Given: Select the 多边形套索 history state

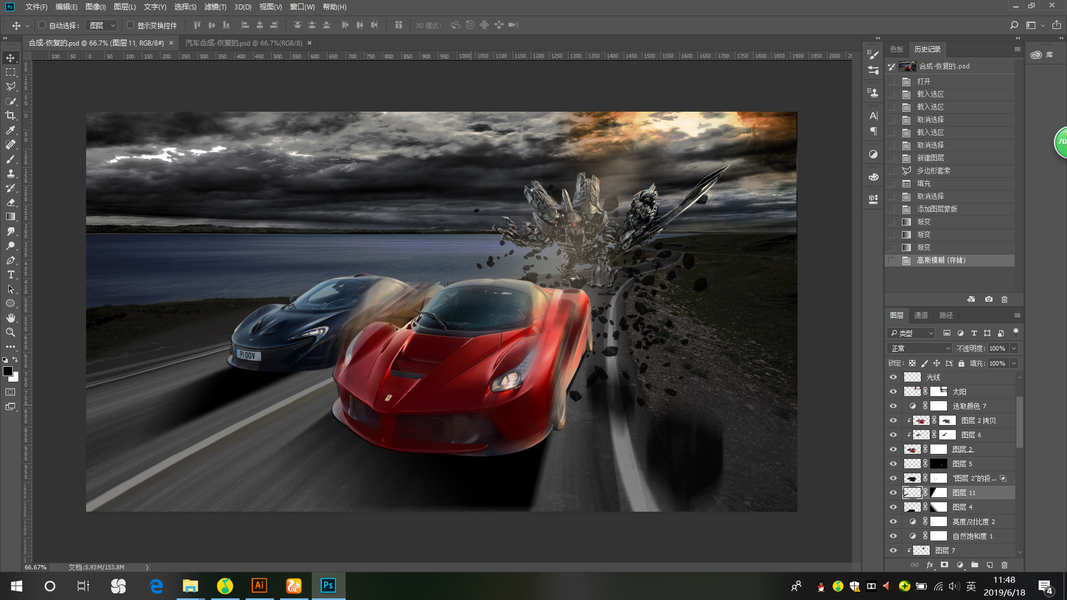Looking at the screenshot, I should [949, 171].
